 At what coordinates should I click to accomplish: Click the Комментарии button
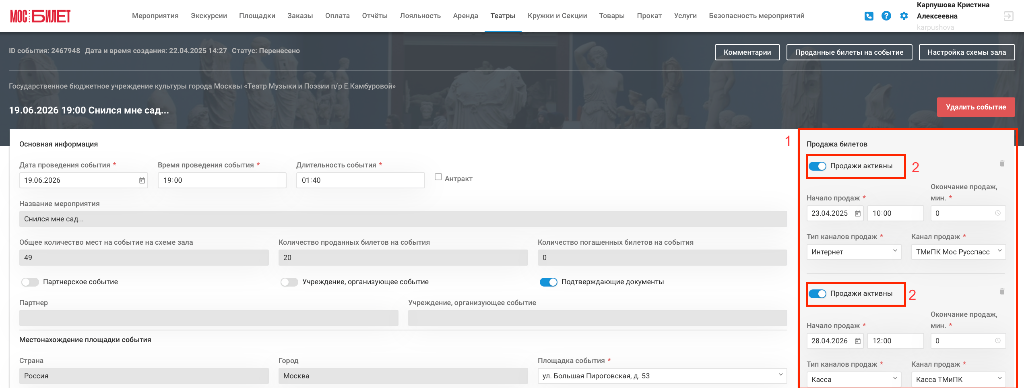pos(747,52)
